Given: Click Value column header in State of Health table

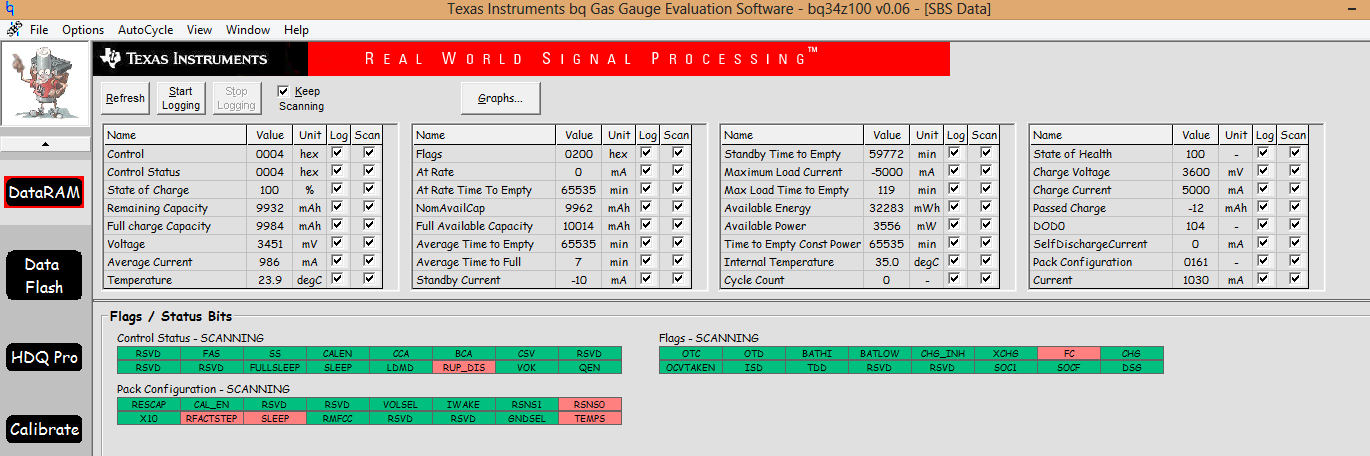Looking at the screenshot, I should 1196,135.
